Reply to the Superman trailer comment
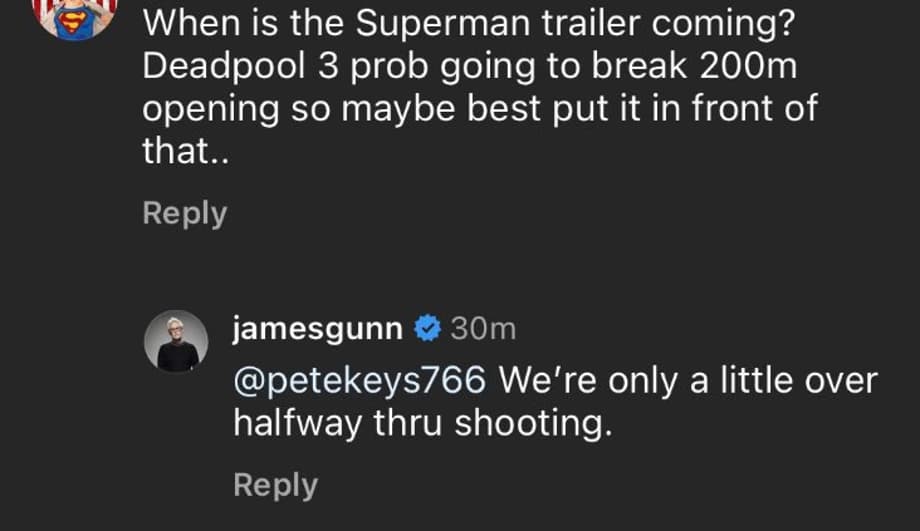Viewport: 920px width, 531px height. click(185, 213)
